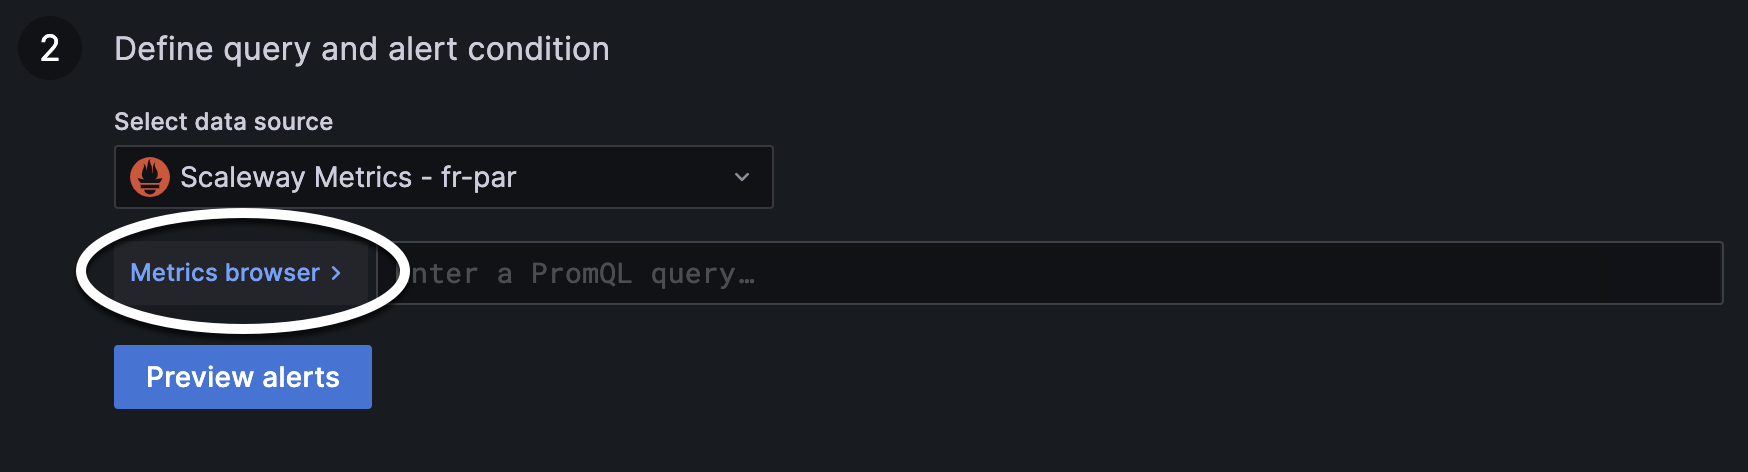Click the Preview alerts button
The height and width of the screenshot is (472, 1748).
click(243, 377)
